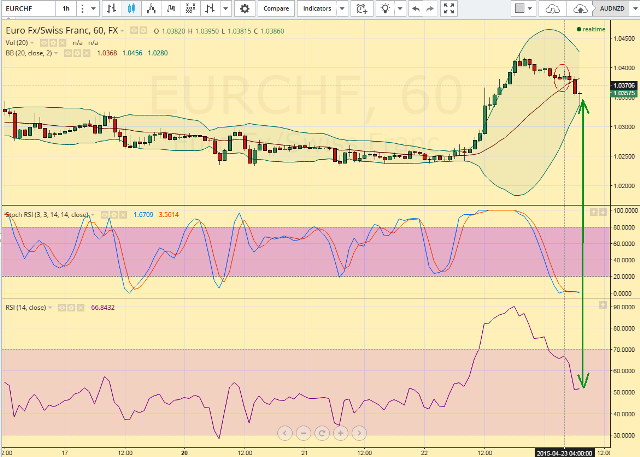Move the Stoch RSI pane down
This screenshot has width=640, height=457.
603,212
